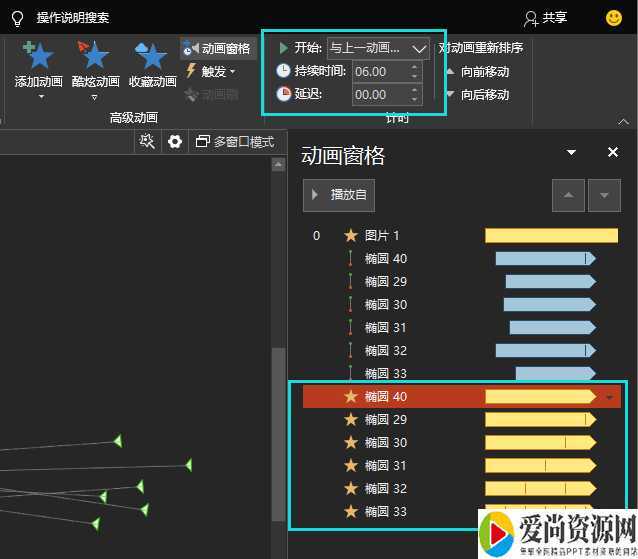The width and height of the screenshot is (638, 559).
Task: Toggle the 动画窗格 pane button
Action: tap(216, 48)
